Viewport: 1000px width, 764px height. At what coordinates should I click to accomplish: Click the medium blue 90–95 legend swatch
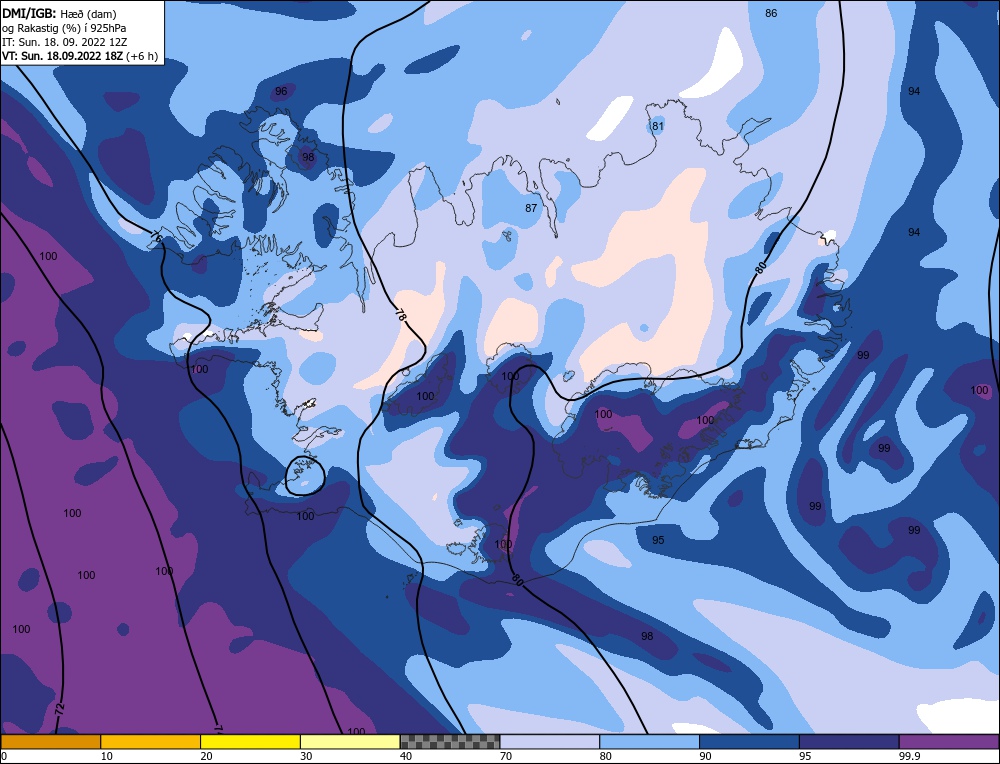pyautogui.click(x=749, y=742)
